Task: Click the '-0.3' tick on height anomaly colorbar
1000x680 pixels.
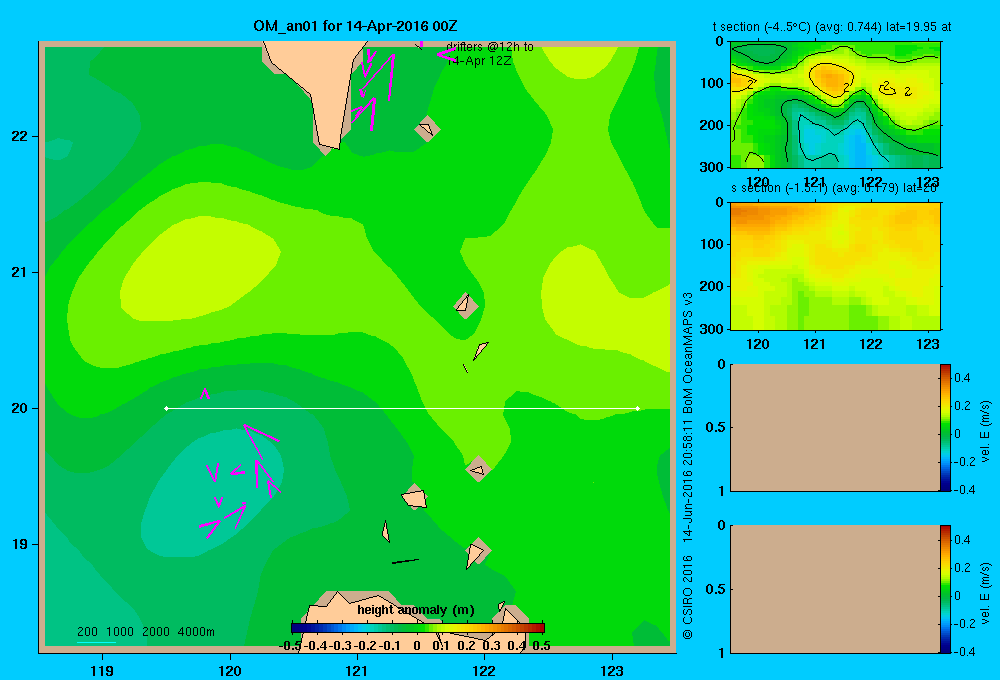Action: [x=341, y=646]
